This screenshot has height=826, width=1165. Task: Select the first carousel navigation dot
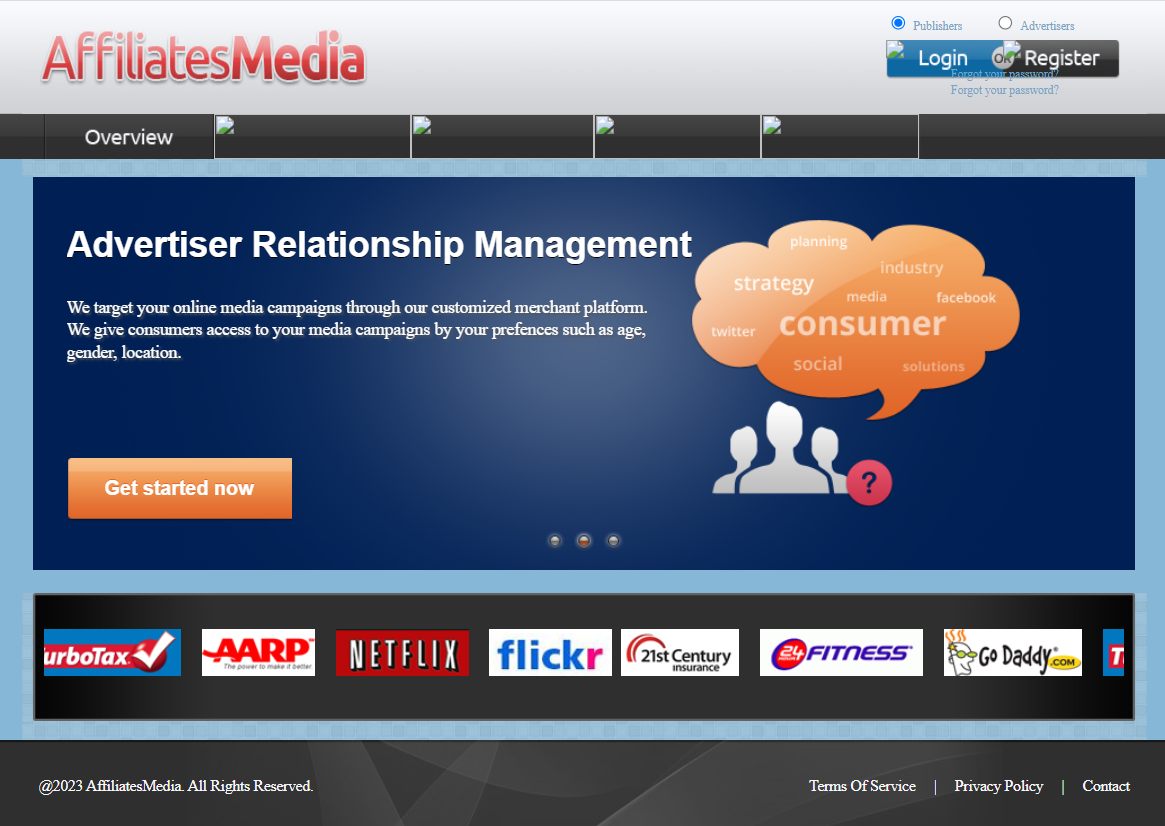pos(555,540)
